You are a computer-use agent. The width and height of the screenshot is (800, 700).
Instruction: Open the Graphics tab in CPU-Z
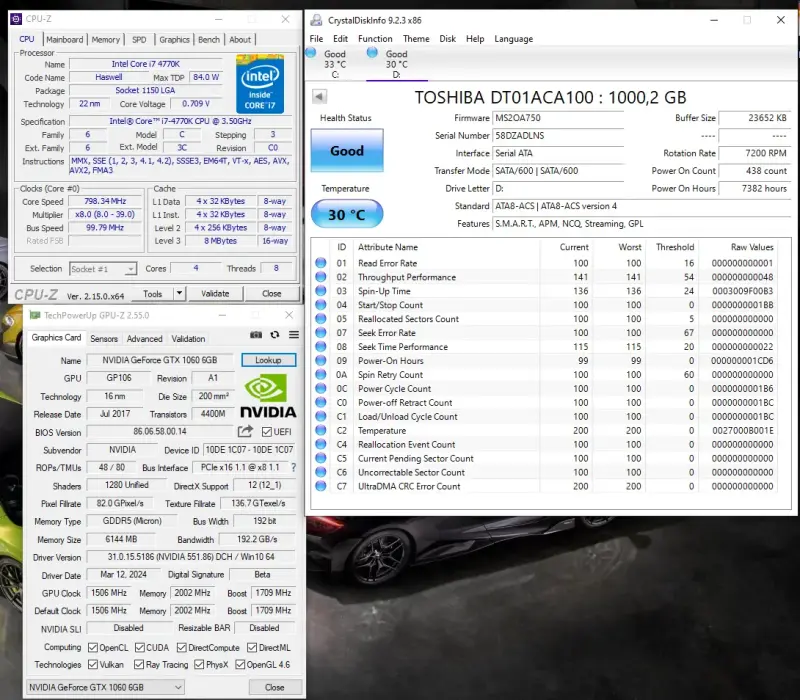(x=174, y=39)
